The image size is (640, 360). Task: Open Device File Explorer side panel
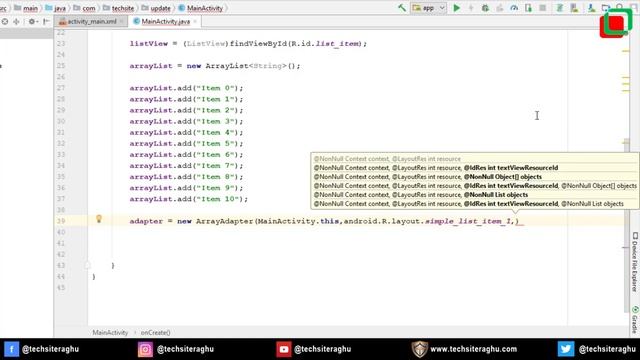(635, 262)
